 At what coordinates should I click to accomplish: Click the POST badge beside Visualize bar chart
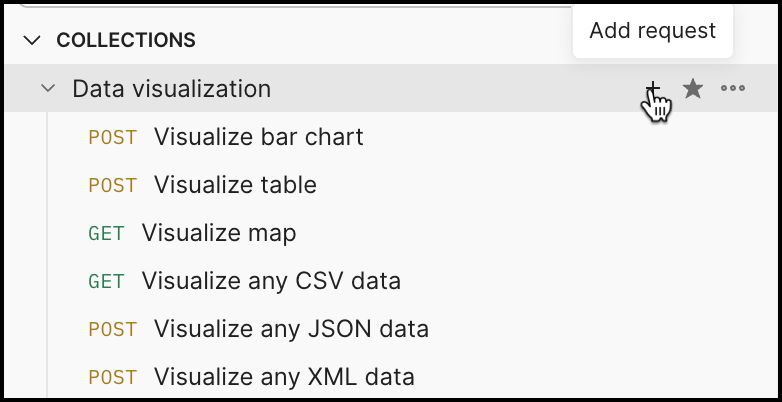point(112,137)
